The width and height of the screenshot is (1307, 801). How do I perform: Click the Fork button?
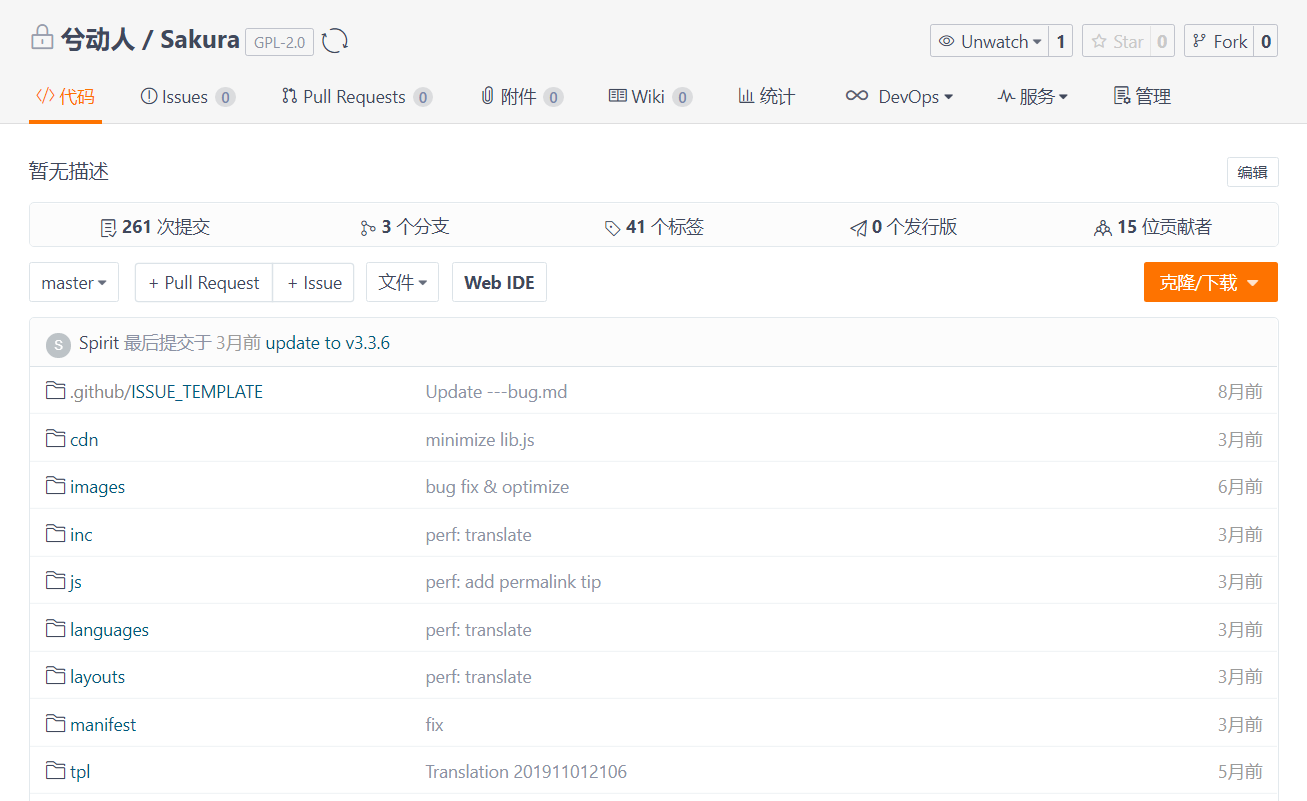(1219, 41)
